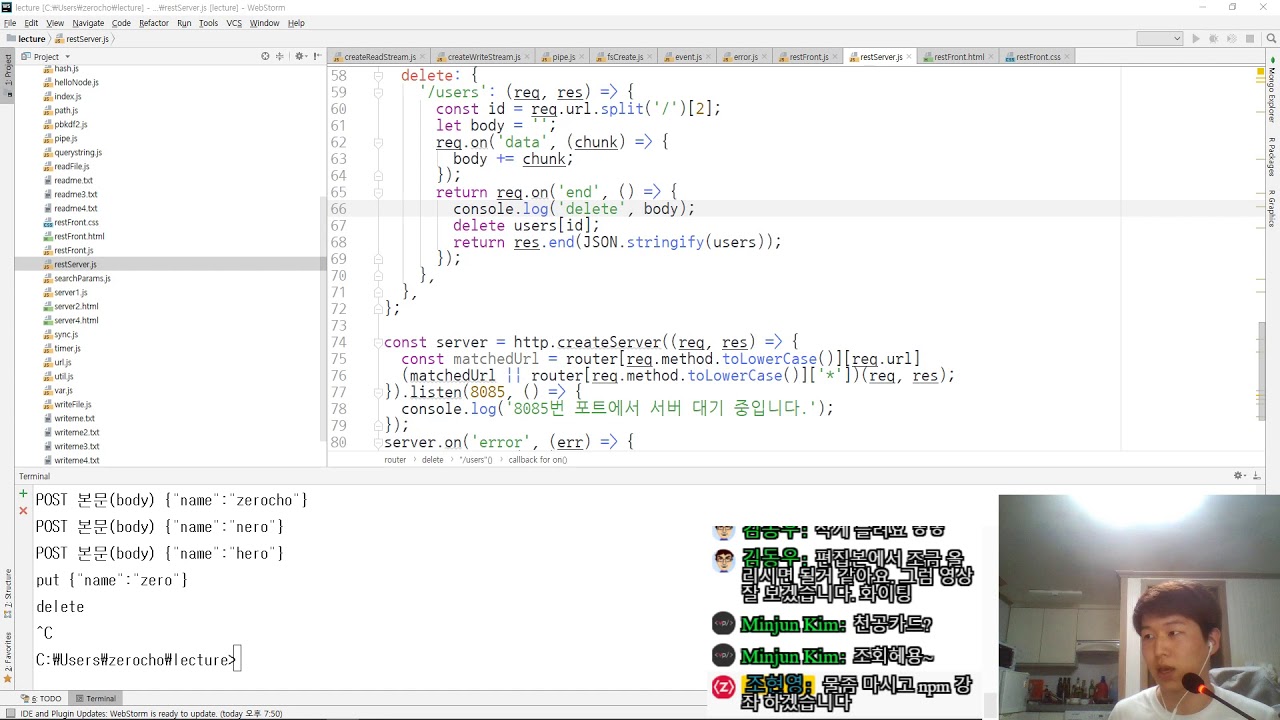Open R Graphics side panel

coord(1272,208)
